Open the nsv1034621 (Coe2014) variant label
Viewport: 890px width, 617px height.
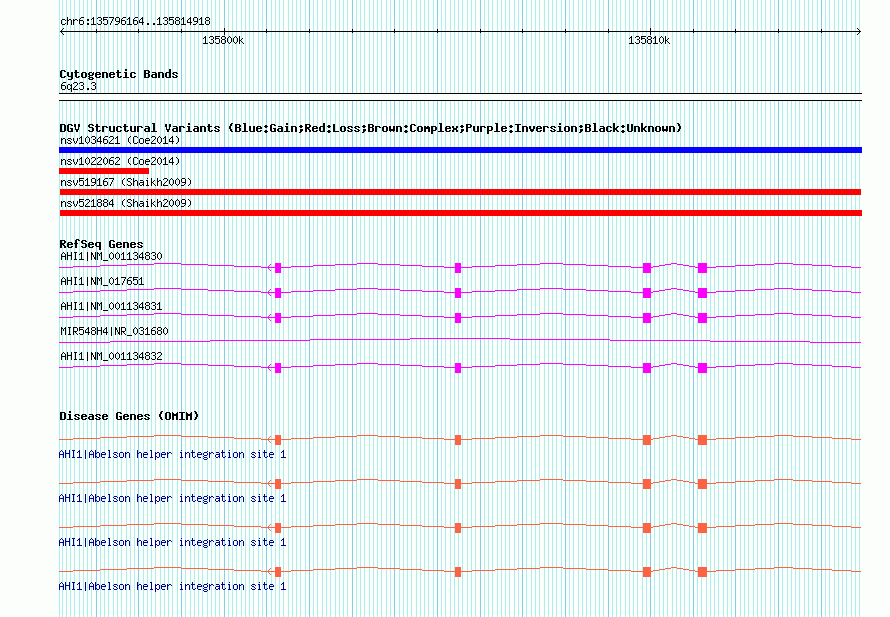120,140
